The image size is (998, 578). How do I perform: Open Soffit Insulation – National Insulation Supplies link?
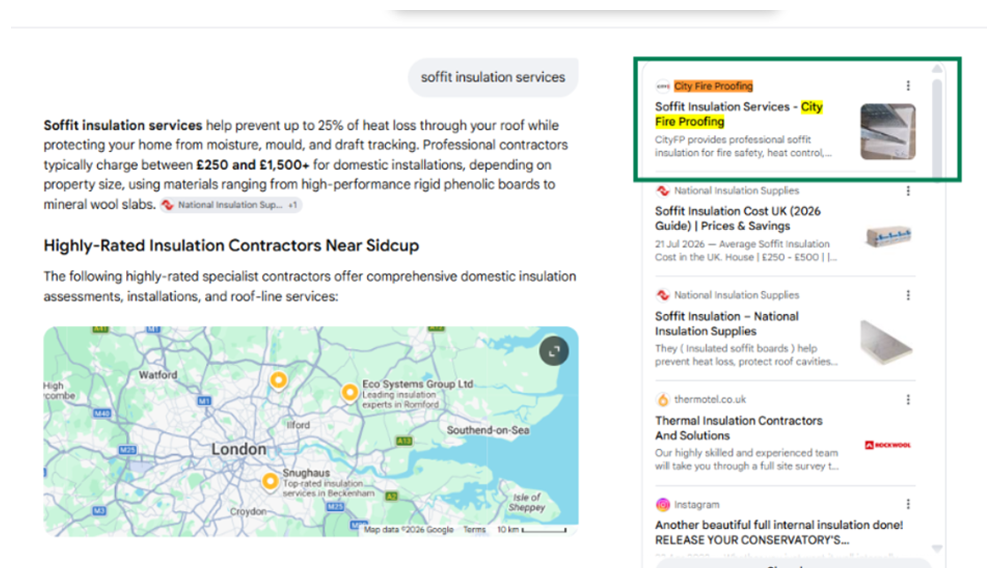pyautogui.click(x=726, y=323)
